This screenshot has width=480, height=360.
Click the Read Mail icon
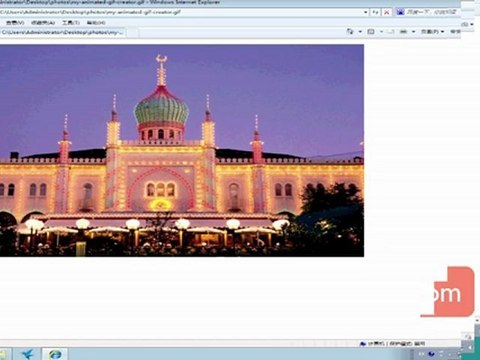coord(391,32)
